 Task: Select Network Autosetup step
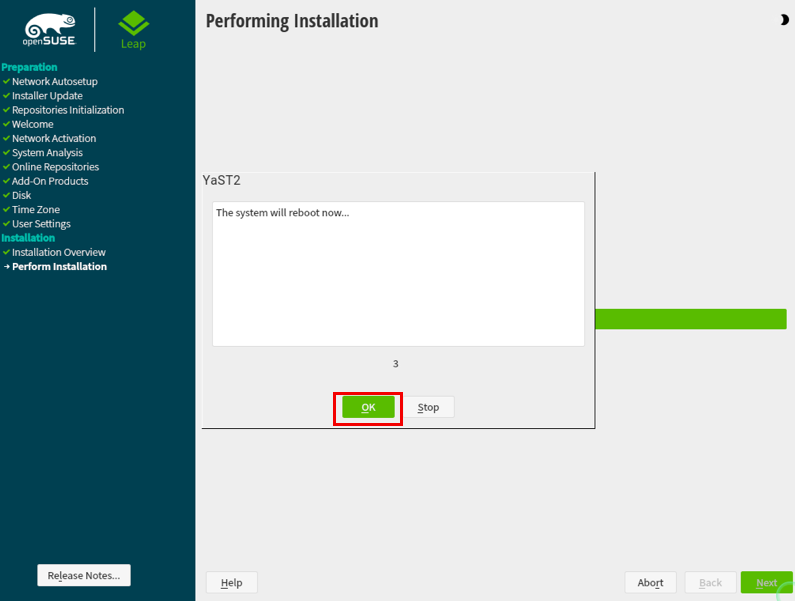pyautogui.click(x=55, y=81)
